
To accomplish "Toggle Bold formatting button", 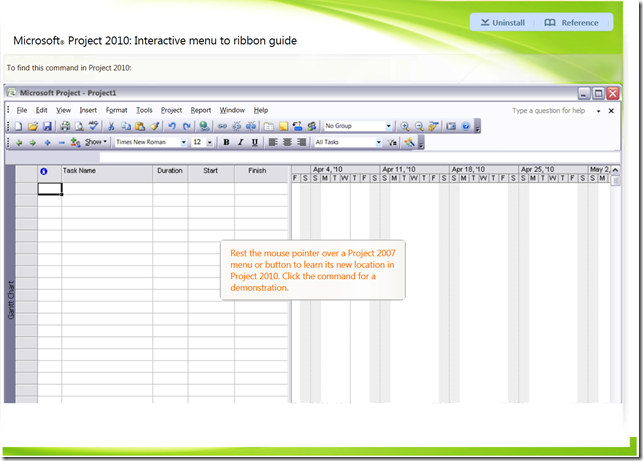I will pyautogui.click(x=226, y=142).
